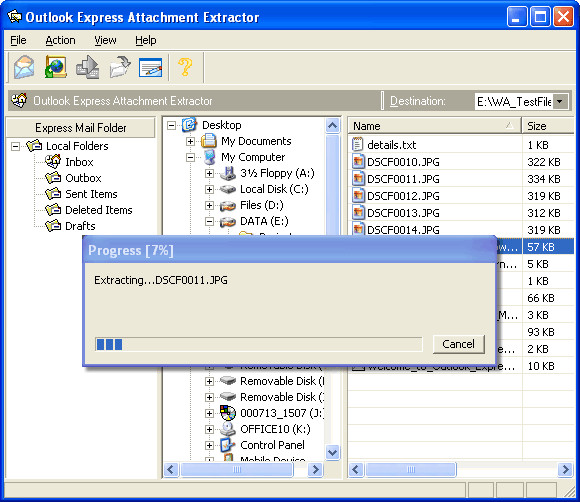The height and width of the screenshot is (502, 580).
Task: Open the View menu
Action: point(105,40)
